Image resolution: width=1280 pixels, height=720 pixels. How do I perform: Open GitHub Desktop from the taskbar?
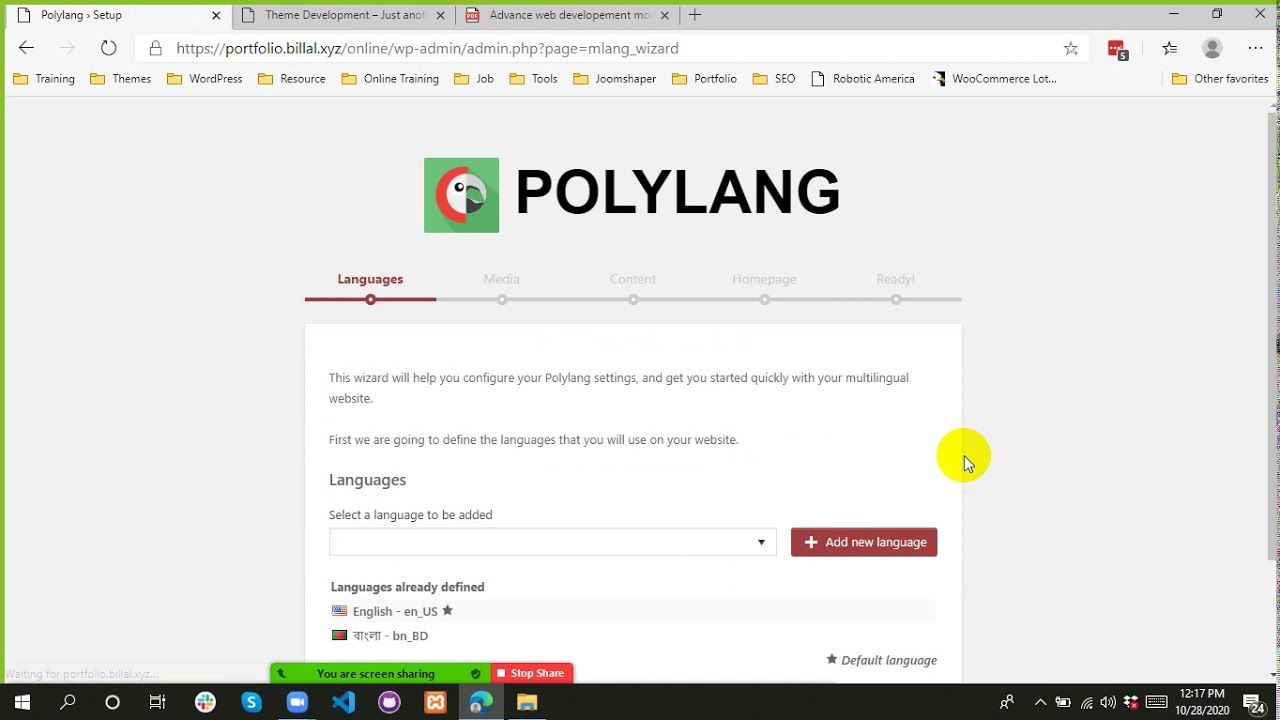pos(389,702)
